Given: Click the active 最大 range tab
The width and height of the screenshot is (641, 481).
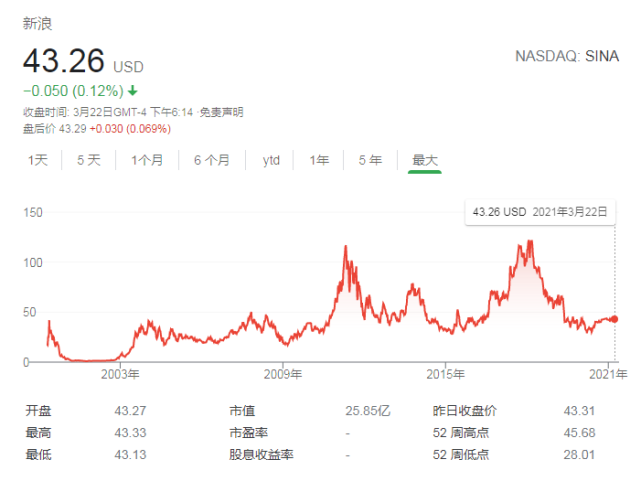Looking at the screenshot, I should [424, 160].
